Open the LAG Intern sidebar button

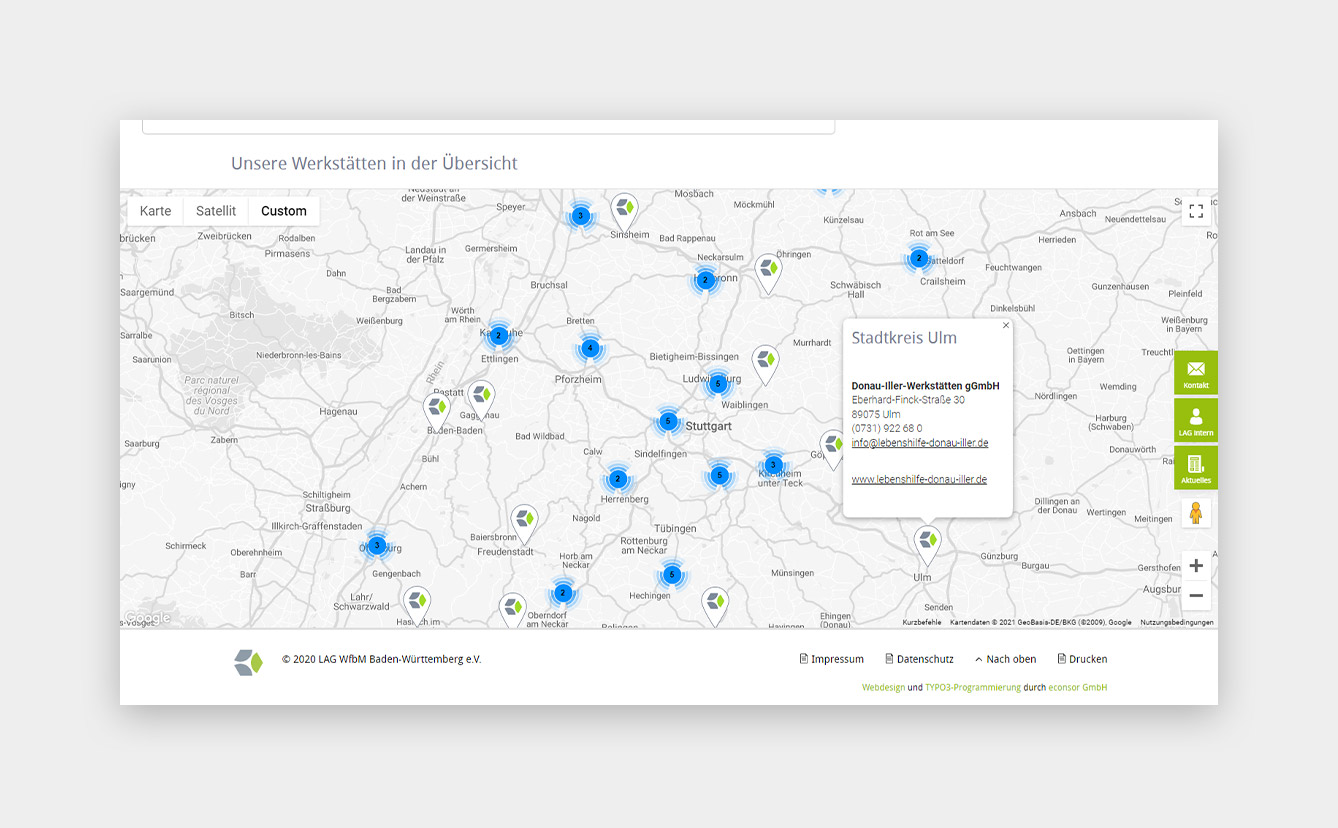(1195, 420)
